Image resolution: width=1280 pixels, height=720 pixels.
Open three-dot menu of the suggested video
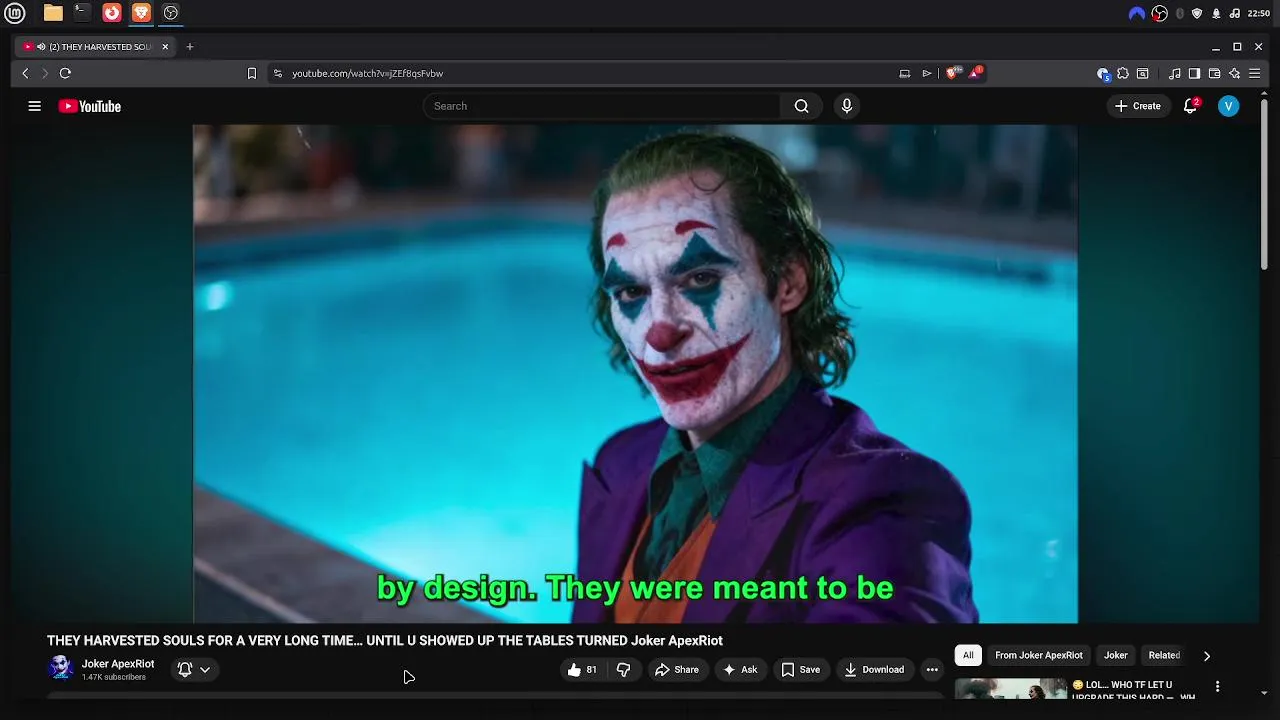click(1217, 686)
